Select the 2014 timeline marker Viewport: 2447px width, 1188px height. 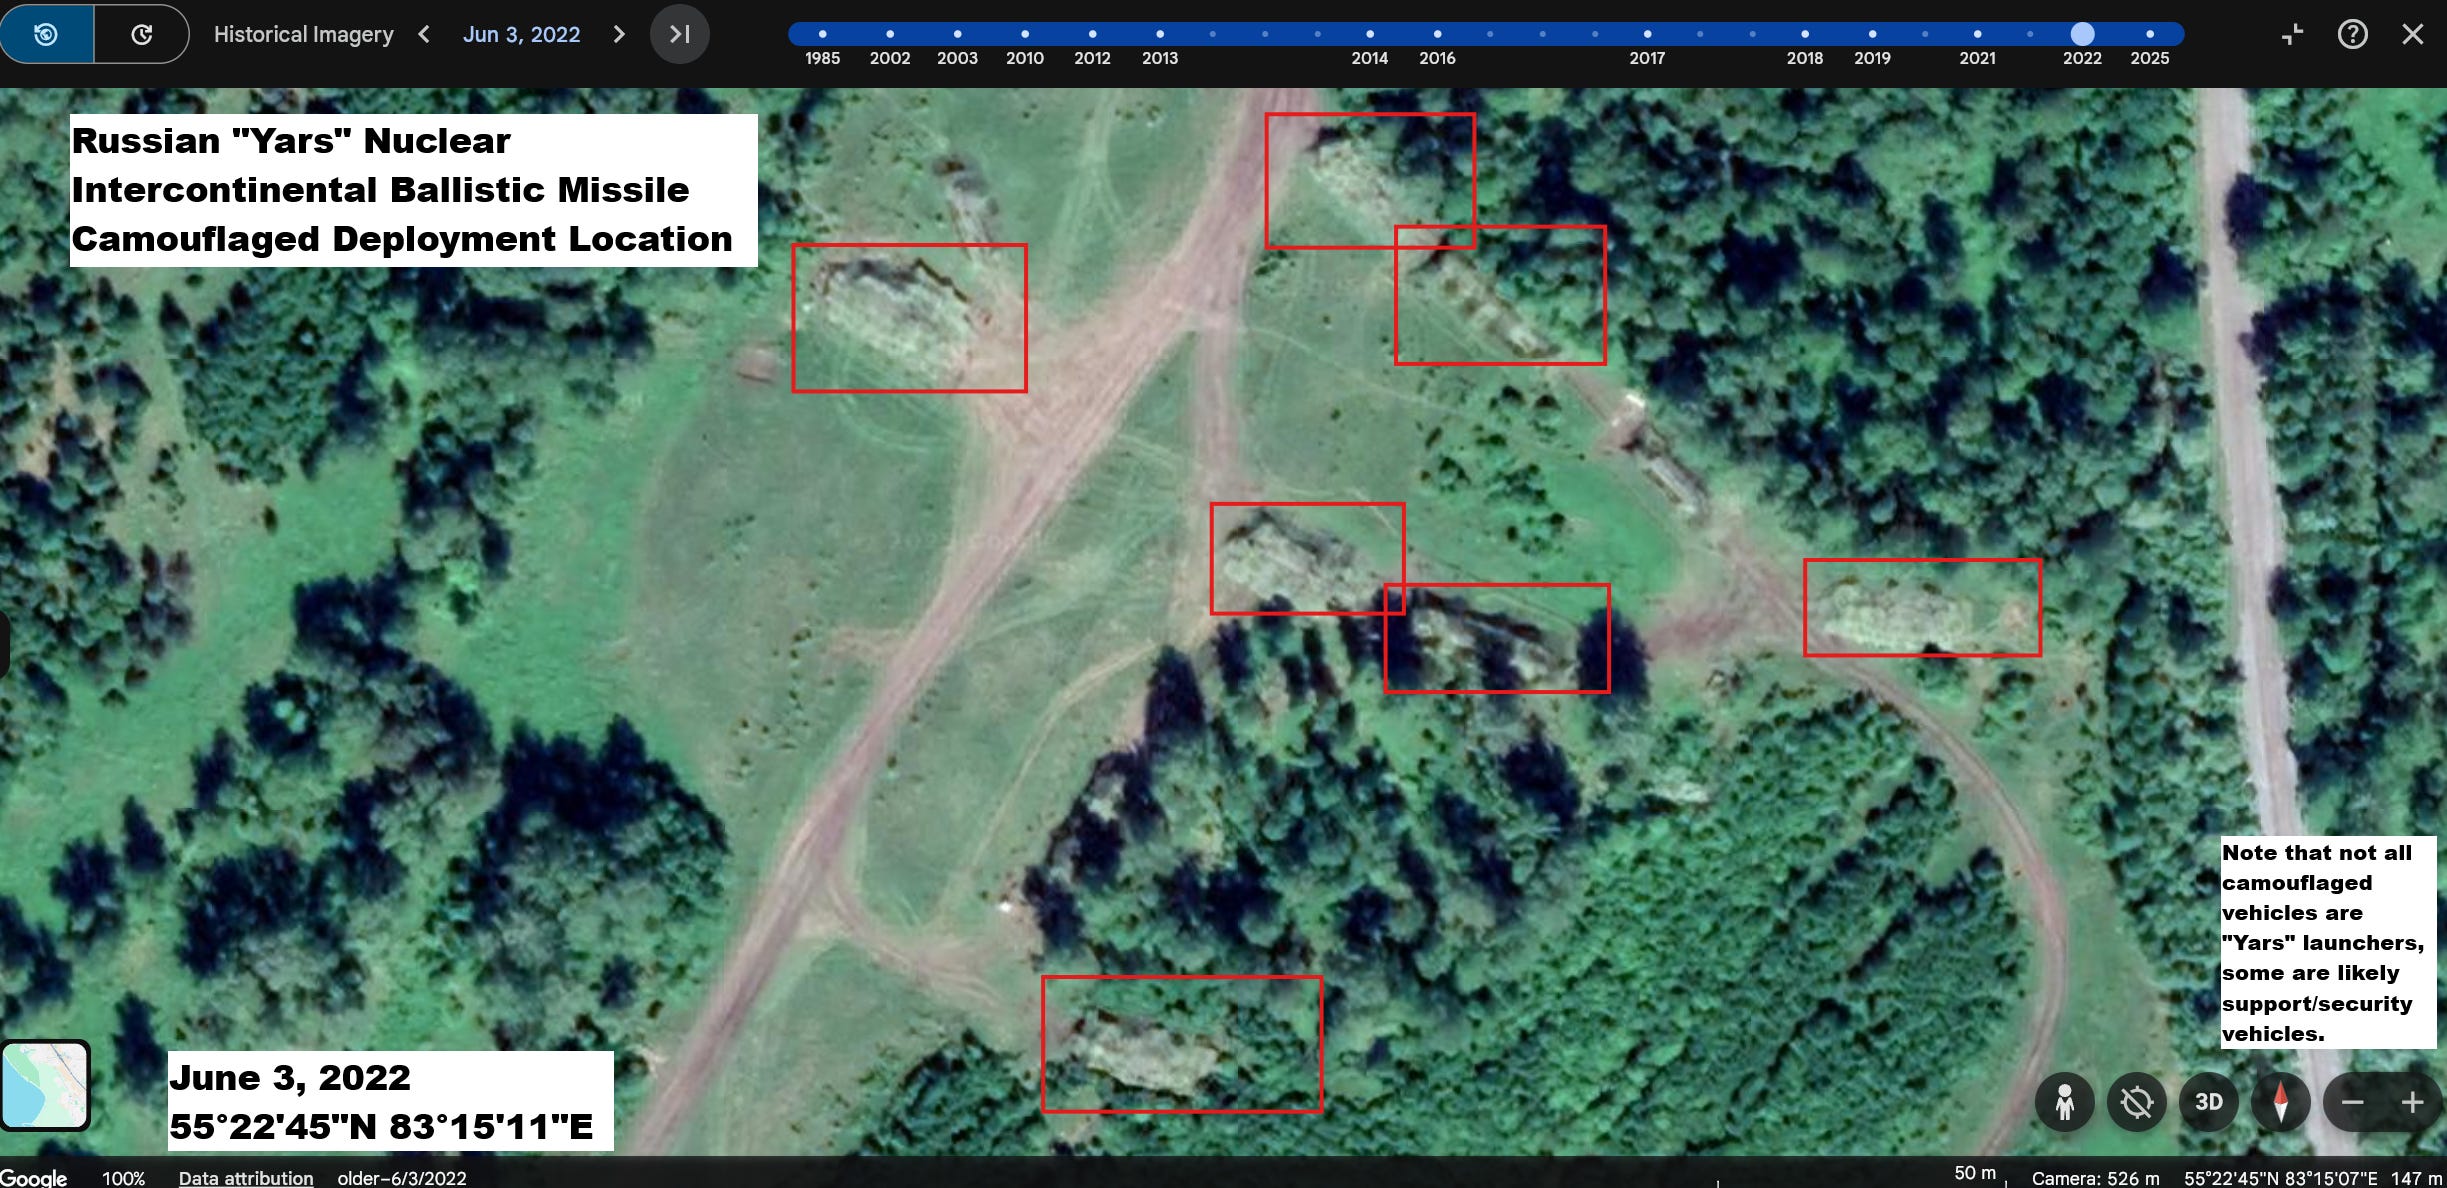point(1369,34)
